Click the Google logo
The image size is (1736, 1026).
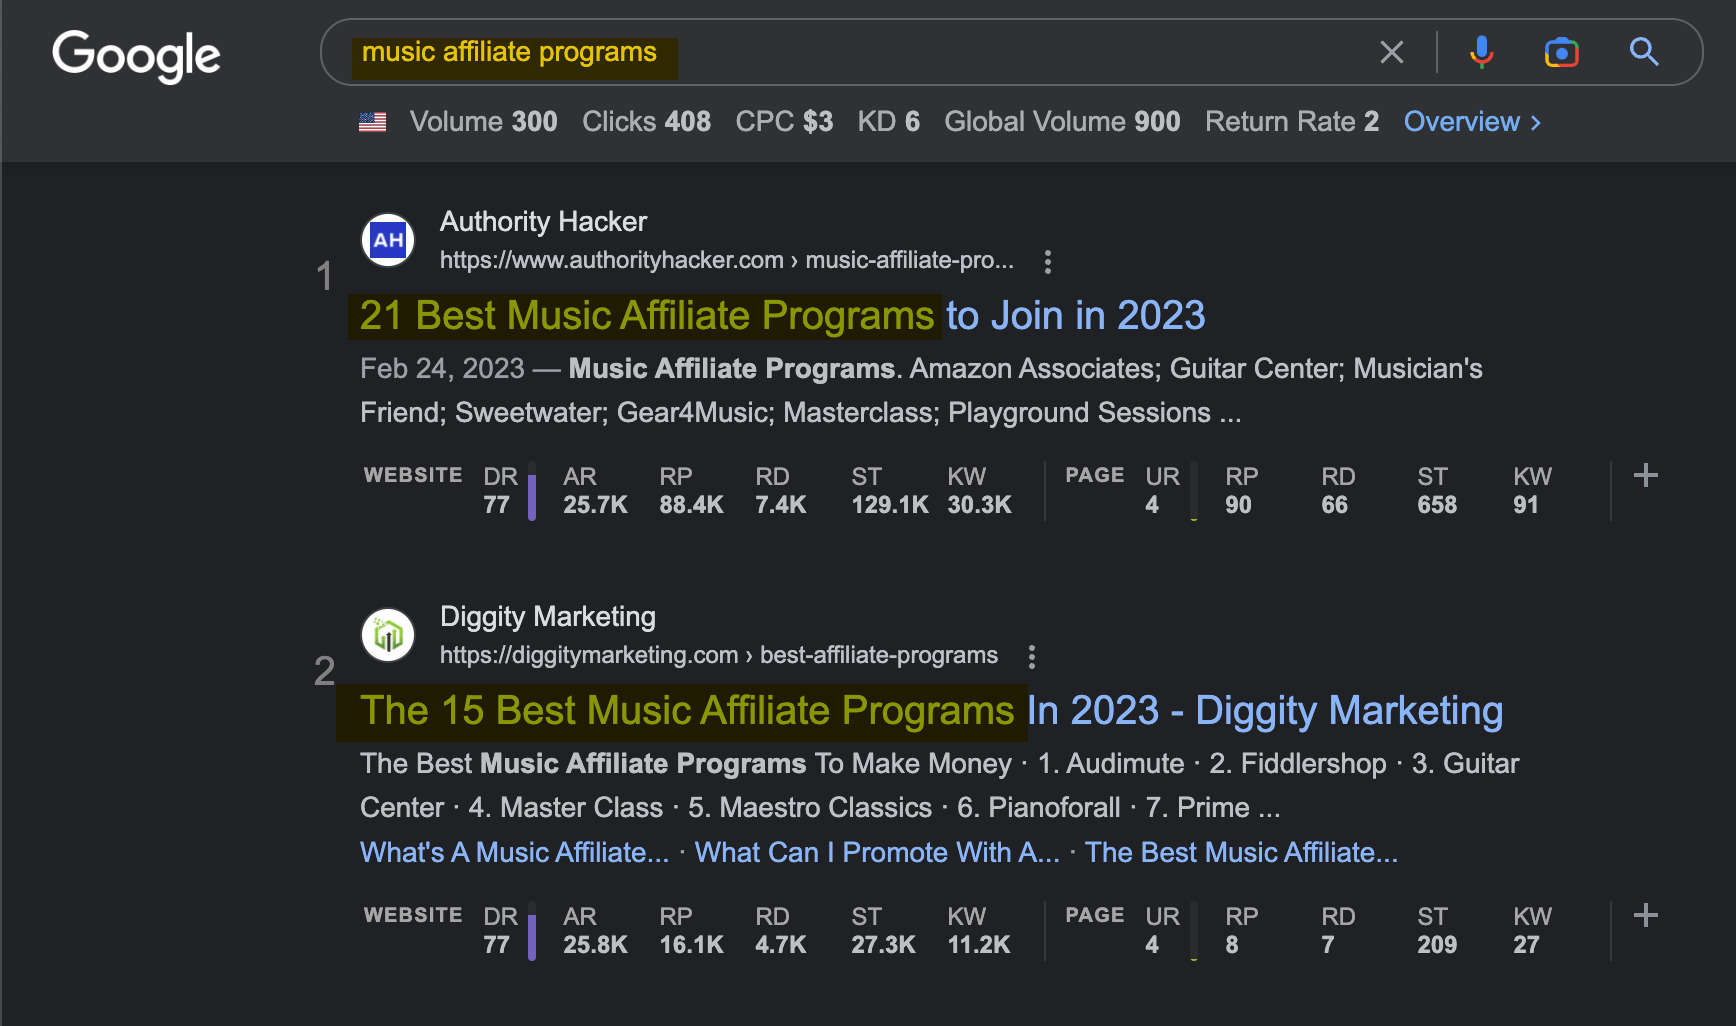tap(136, 57)
